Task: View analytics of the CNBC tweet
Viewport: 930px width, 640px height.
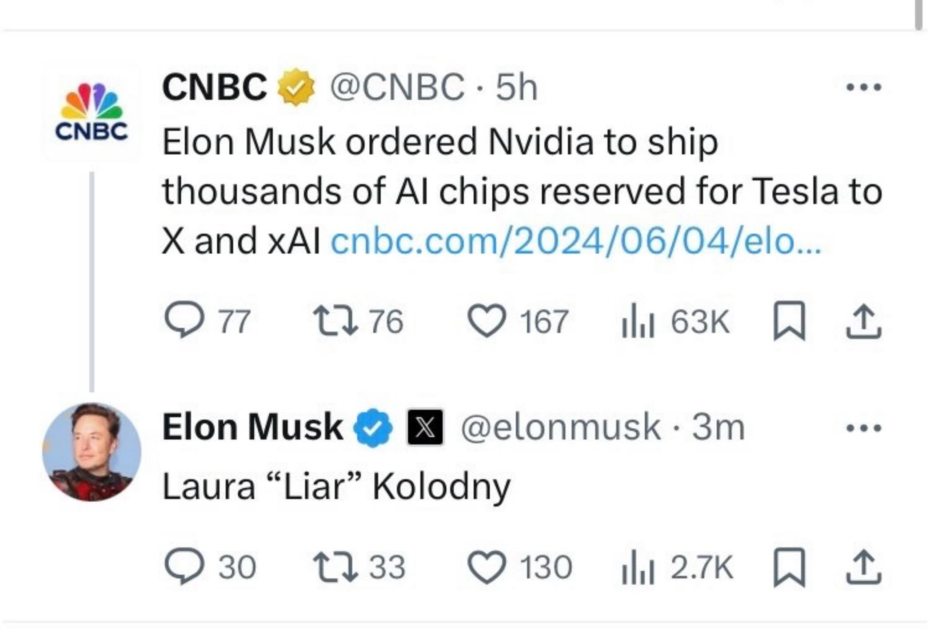Action: pyautogui.click(x=639, y=321)
